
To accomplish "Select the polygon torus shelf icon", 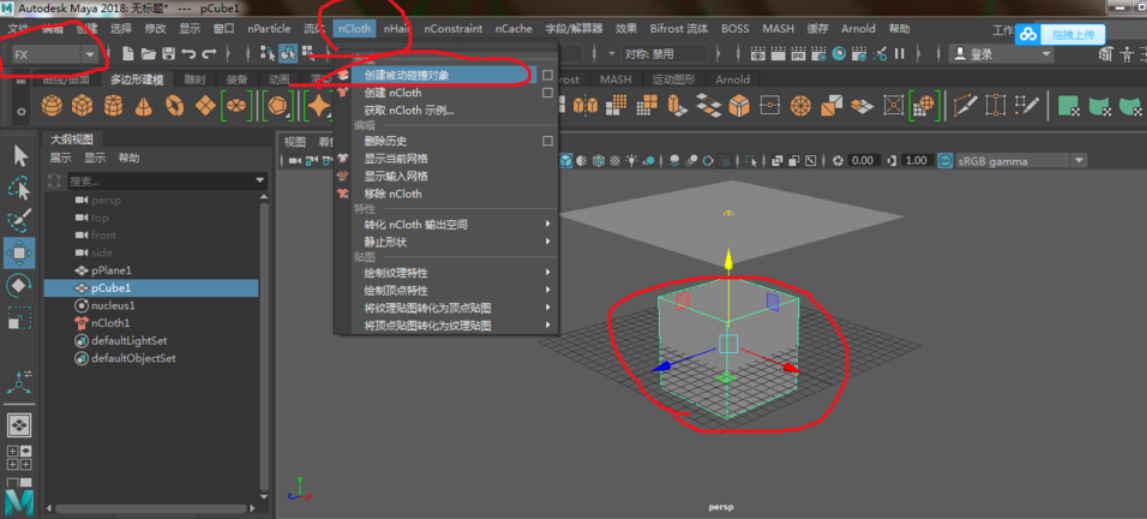I will tap(174, 106).
